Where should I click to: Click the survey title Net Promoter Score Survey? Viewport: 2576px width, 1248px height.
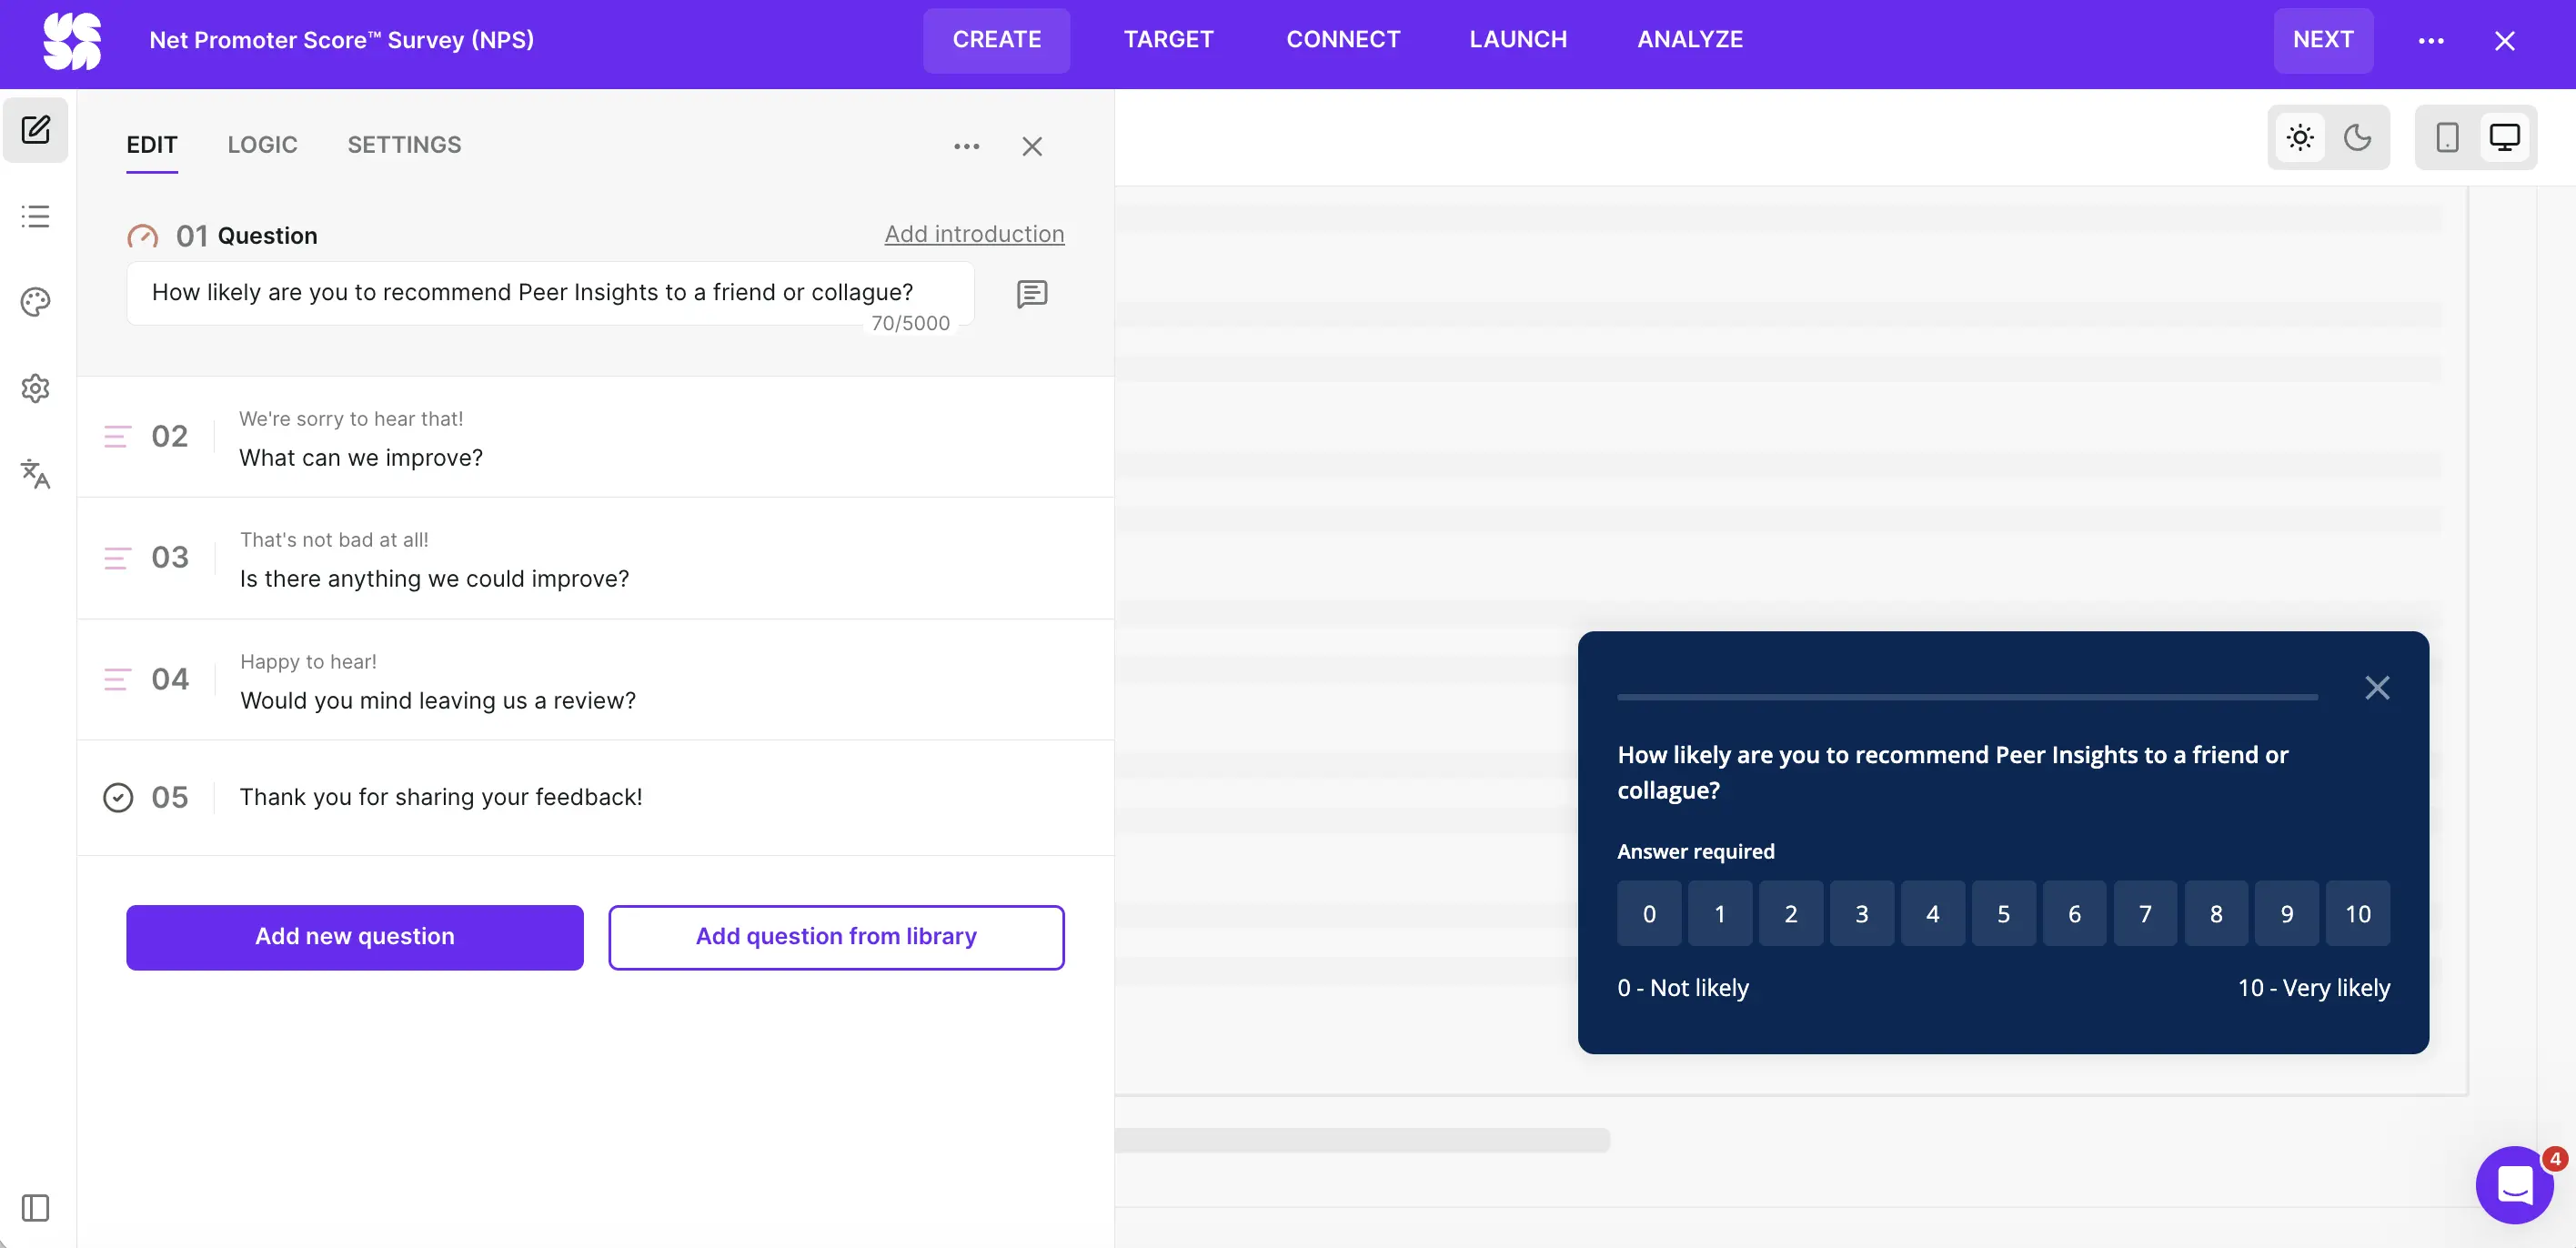tap(342, 40)
